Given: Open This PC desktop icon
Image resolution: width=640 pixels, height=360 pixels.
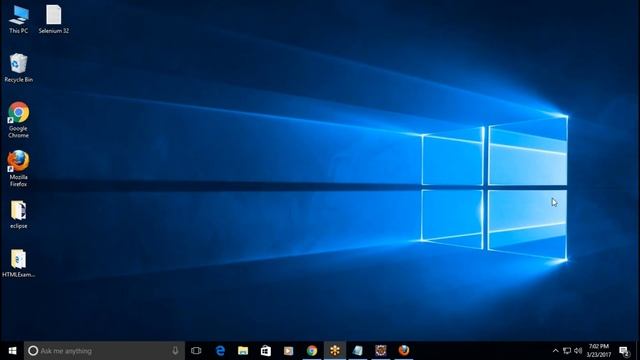Looking at the screenshot, I should click(x=18, y=19).
